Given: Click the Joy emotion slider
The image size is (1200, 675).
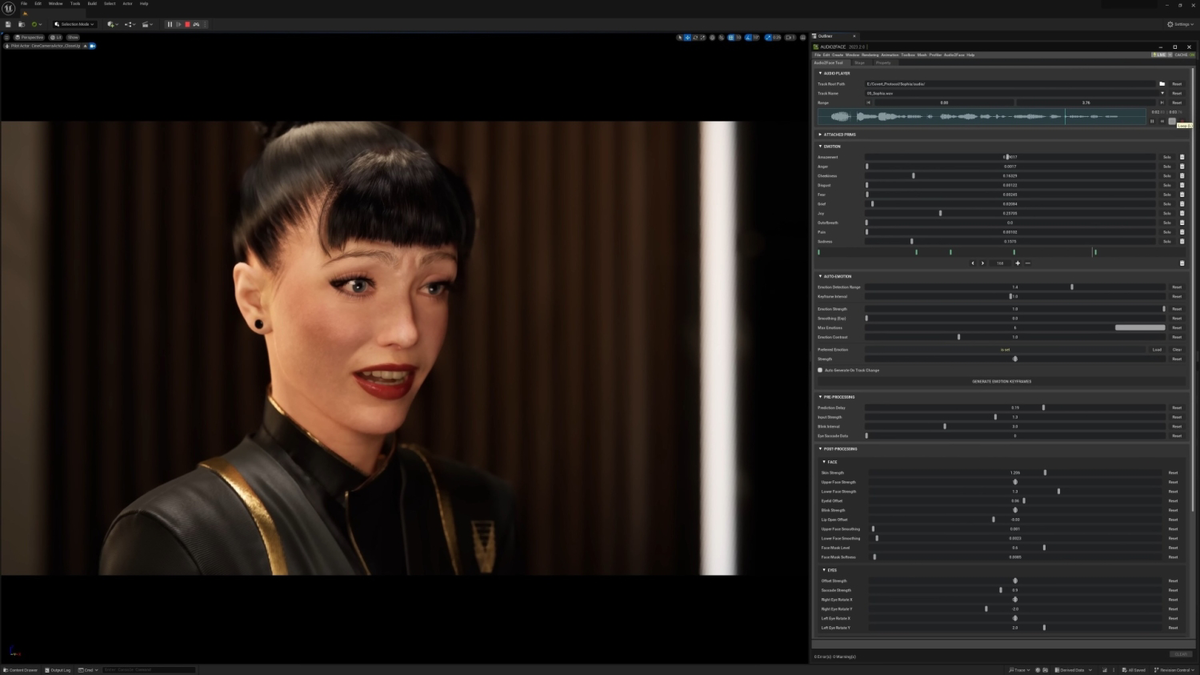Looking at the screenshot, I should click(1010, 213).
